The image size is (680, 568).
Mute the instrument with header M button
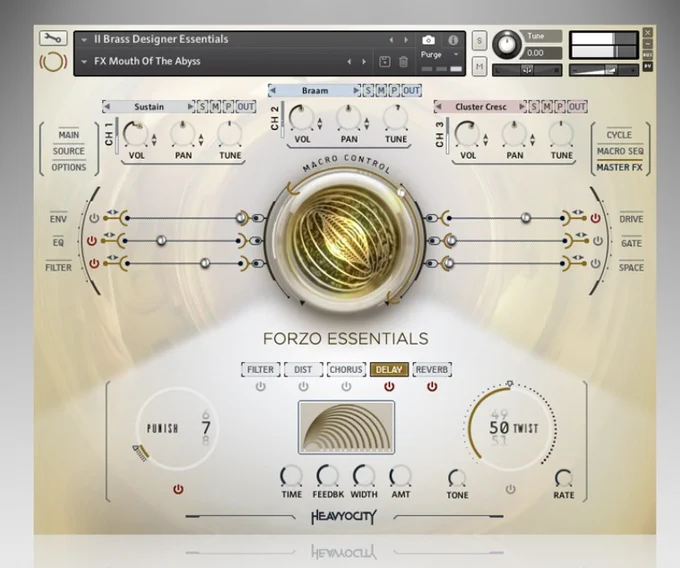(479, 67)
